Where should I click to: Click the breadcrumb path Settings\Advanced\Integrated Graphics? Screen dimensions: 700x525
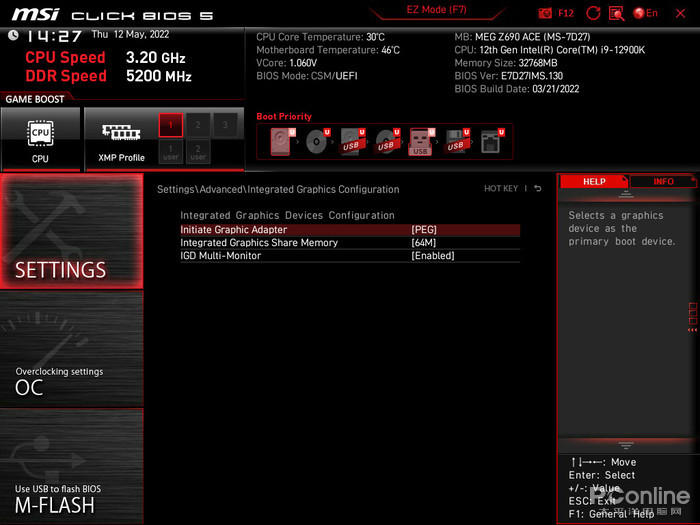278,189
